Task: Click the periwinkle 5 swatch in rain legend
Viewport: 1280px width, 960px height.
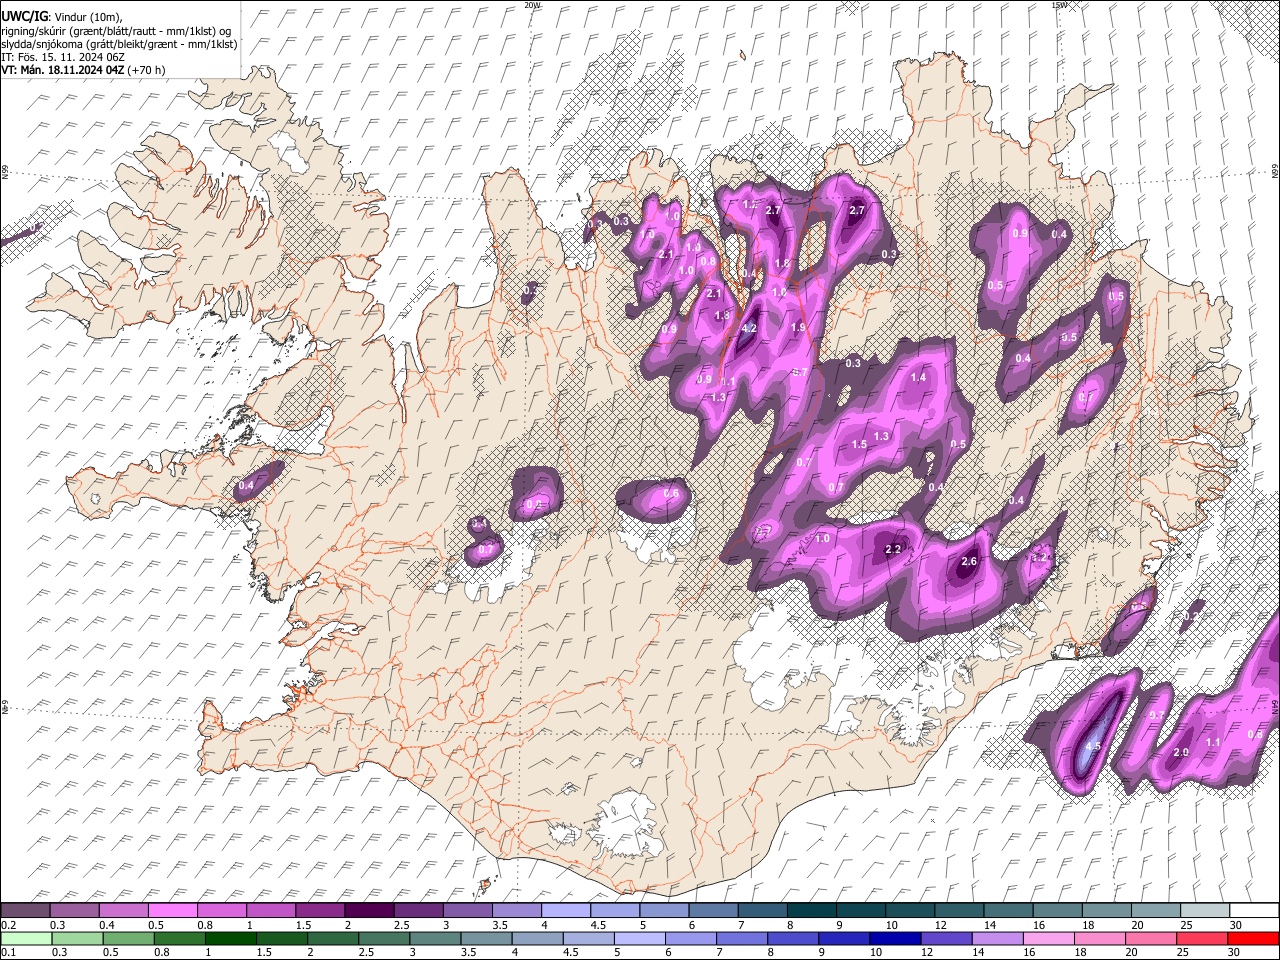Action: click(639, 939)
